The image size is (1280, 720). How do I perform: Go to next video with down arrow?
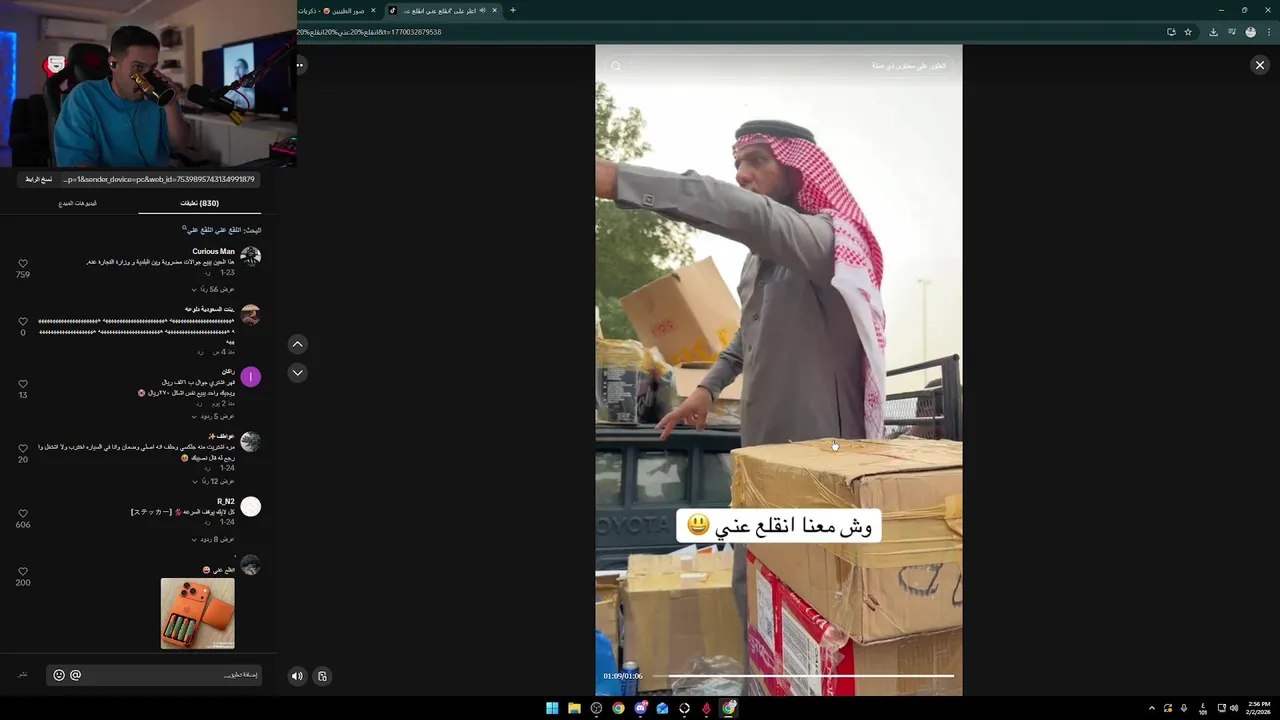[297, 373]
